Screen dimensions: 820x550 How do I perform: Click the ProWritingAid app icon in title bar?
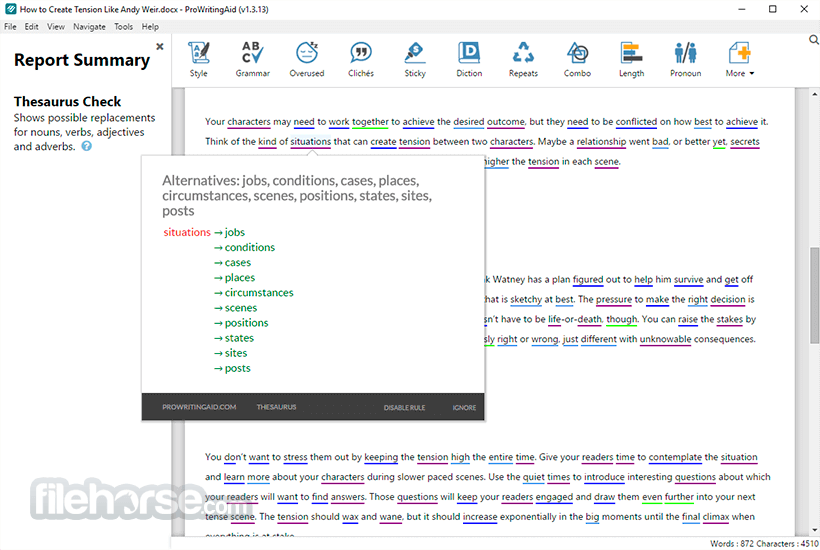(x=10, y=9)
